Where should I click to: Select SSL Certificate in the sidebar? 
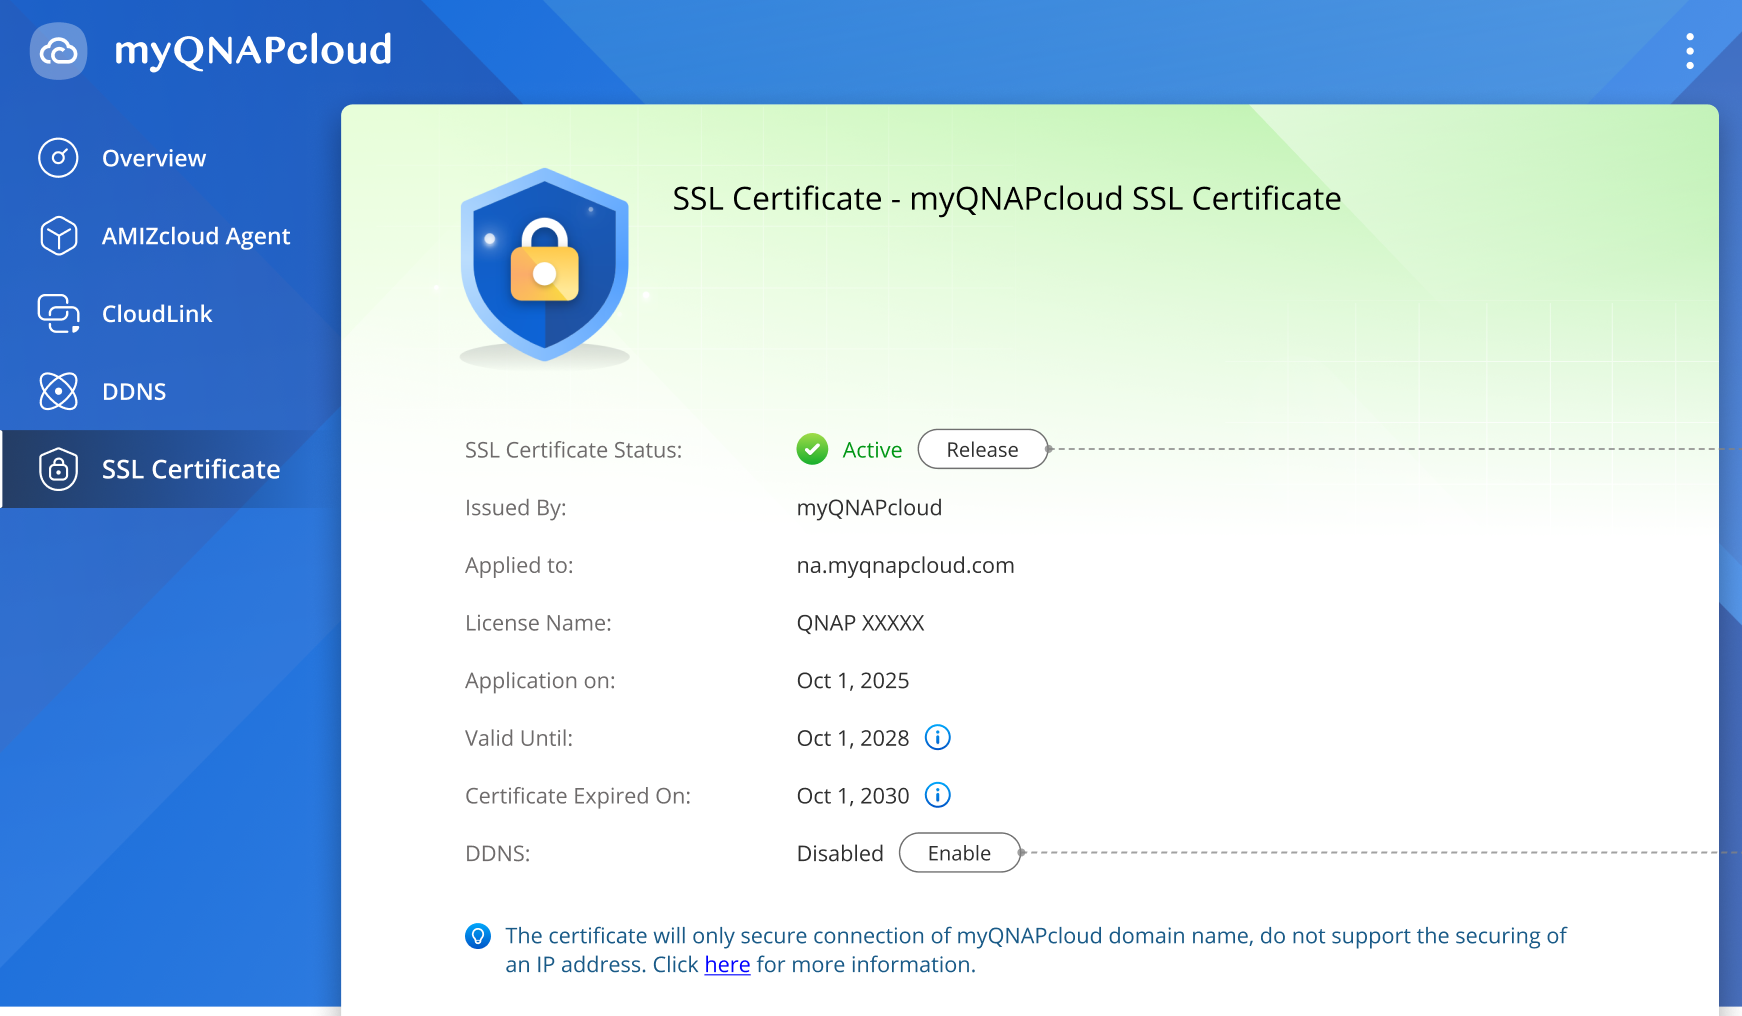tap(191, 469)
